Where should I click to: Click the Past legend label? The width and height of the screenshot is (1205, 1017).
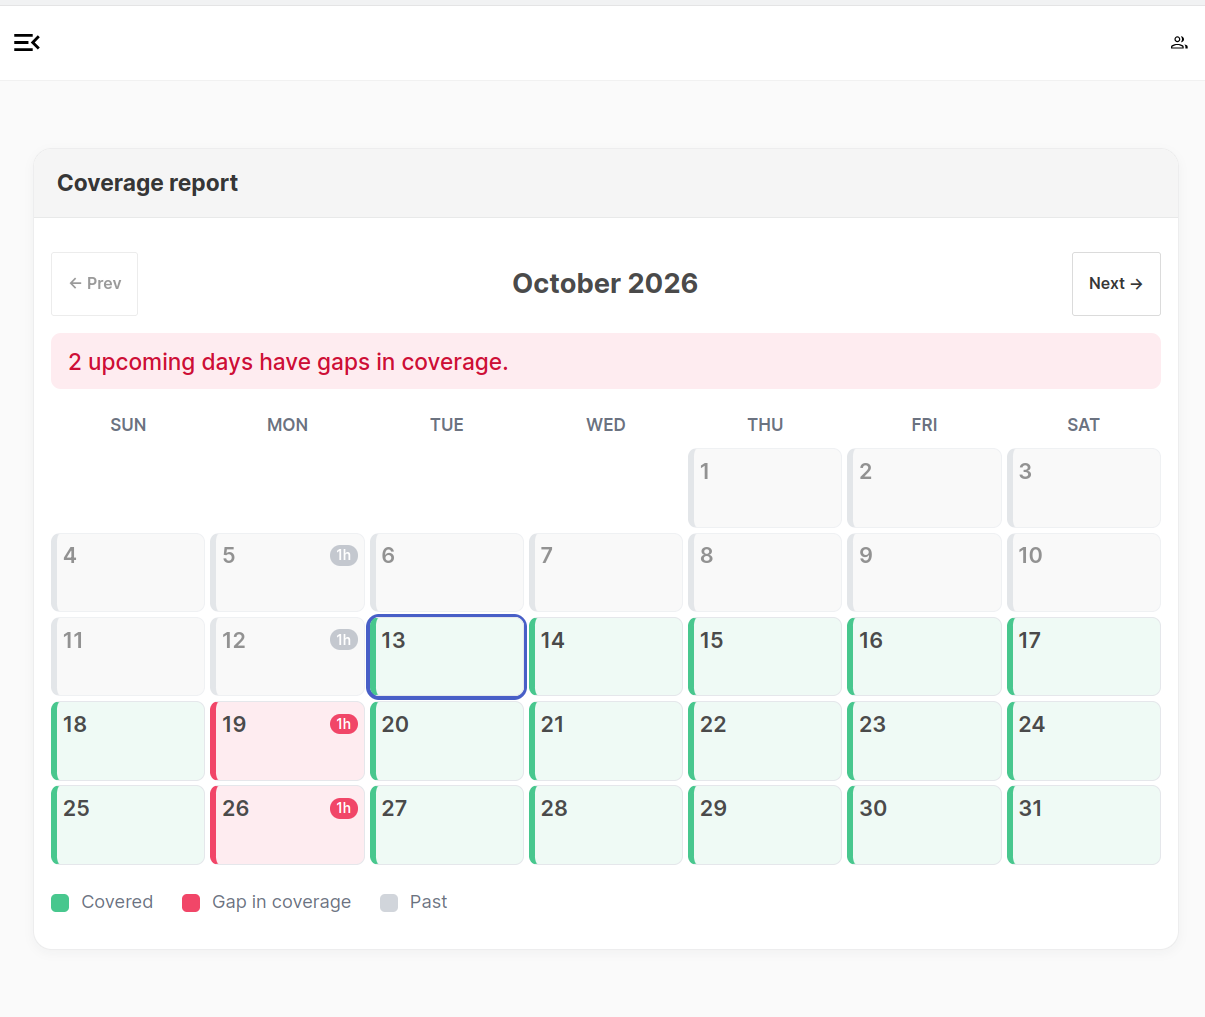click(x=428, y=902)
